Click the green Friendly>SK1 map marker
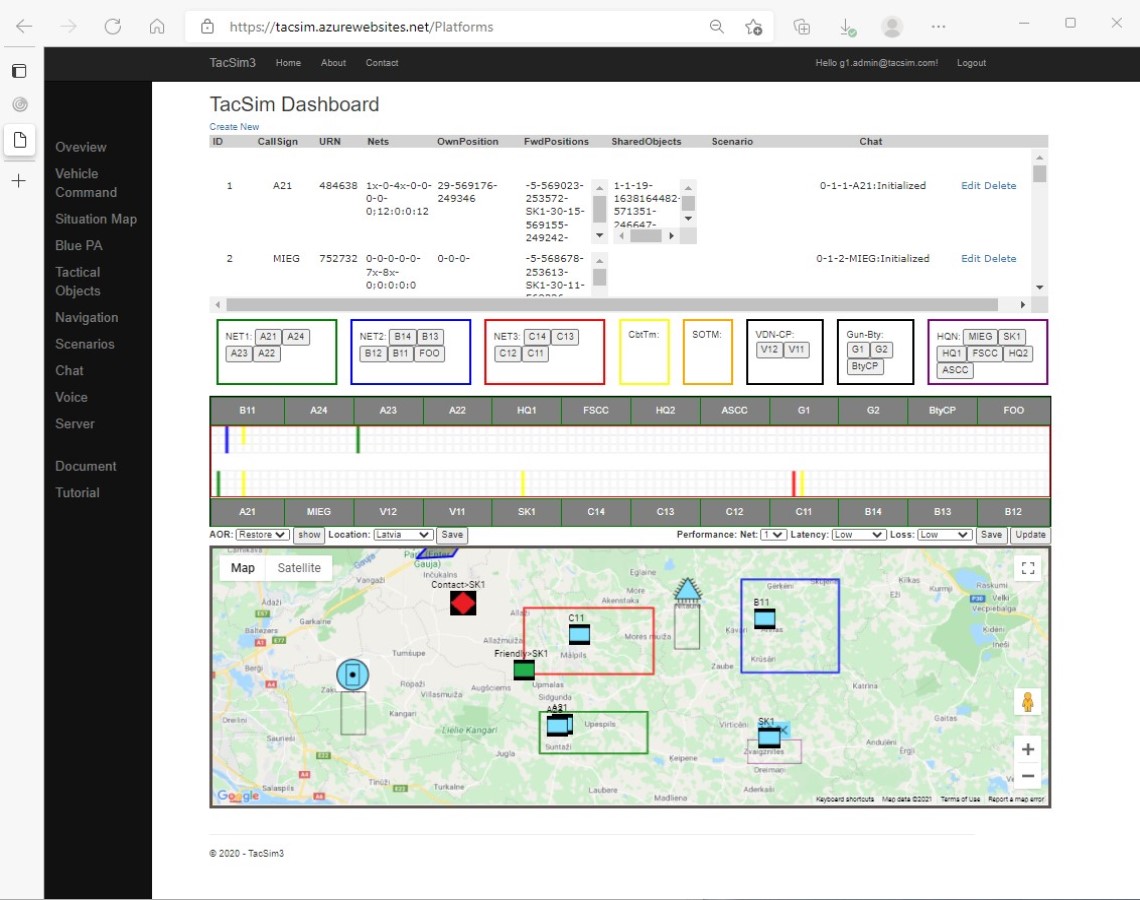This screenshot has width=1140, height=900. pos(524,670)
